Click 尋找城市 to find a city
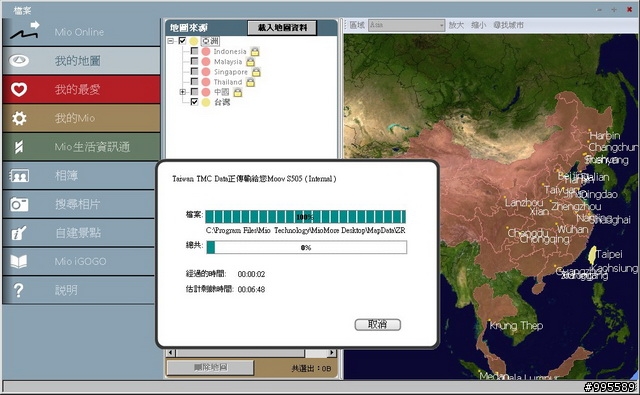 (x=508, y=25)
